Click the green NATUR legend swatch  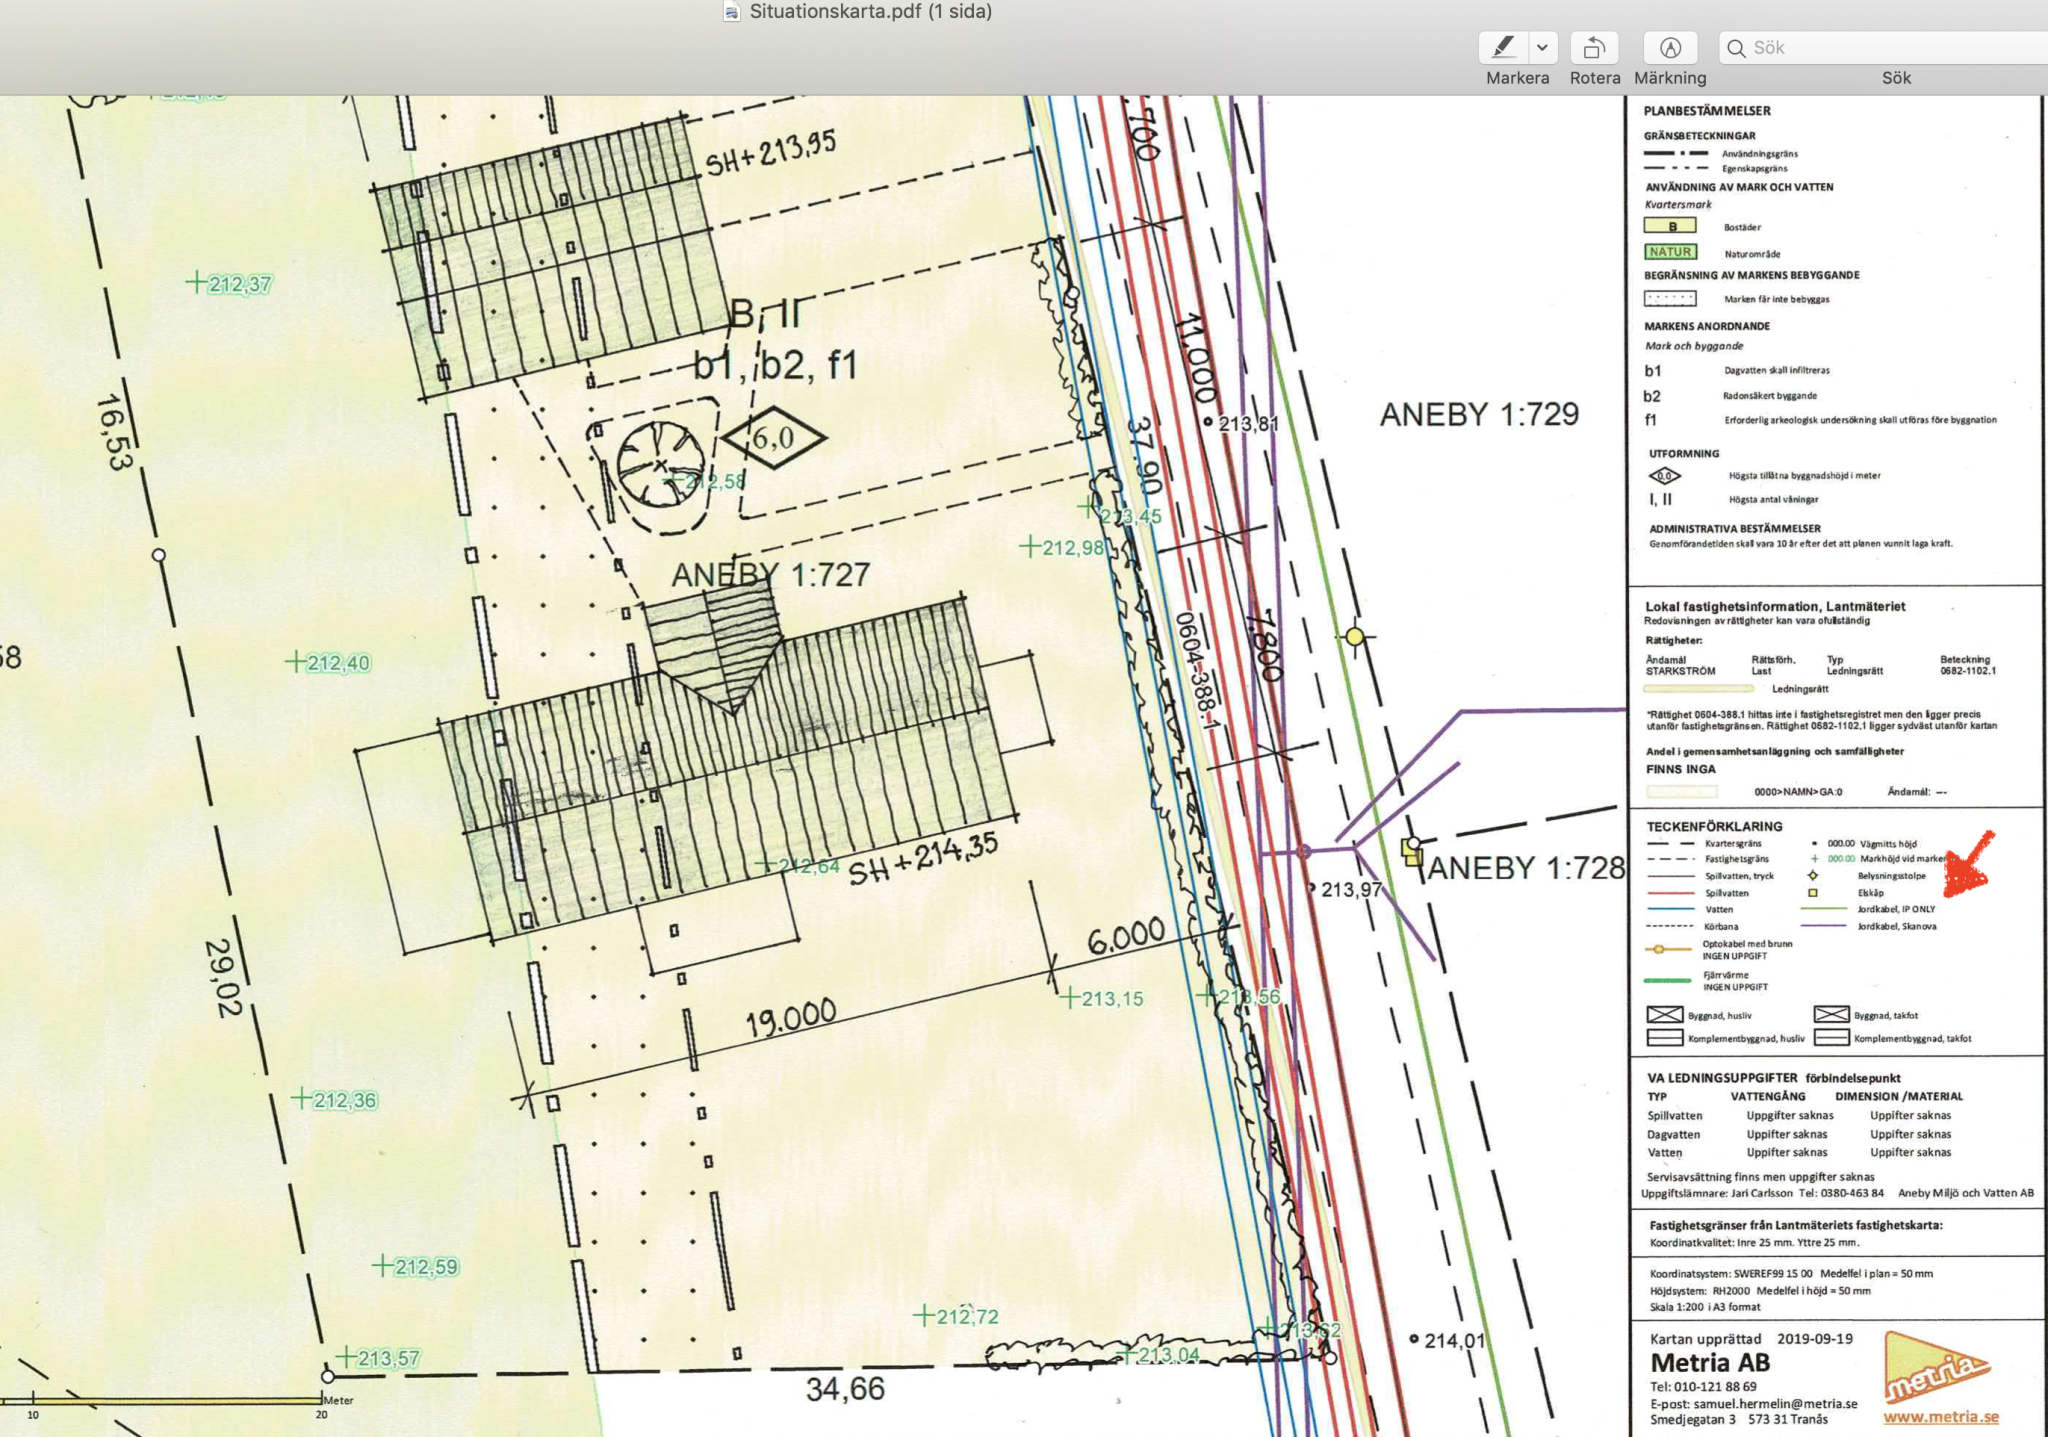[1670, 252]
